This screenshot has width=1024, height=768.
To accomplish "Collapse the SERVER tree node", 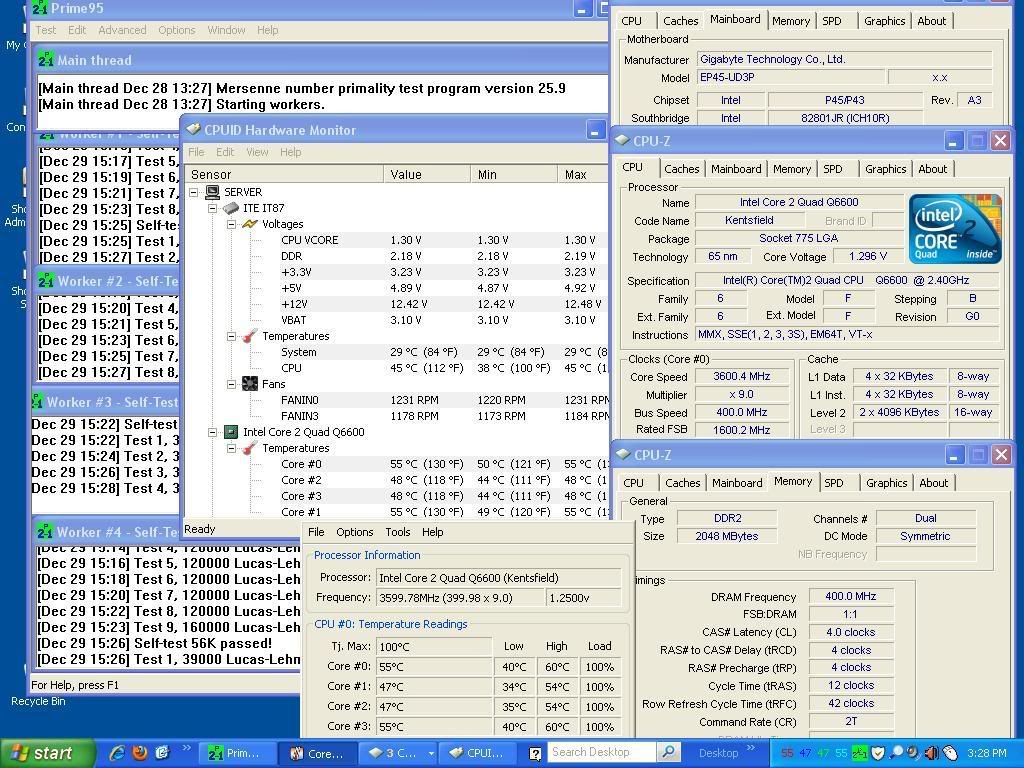I will [194, 193].
